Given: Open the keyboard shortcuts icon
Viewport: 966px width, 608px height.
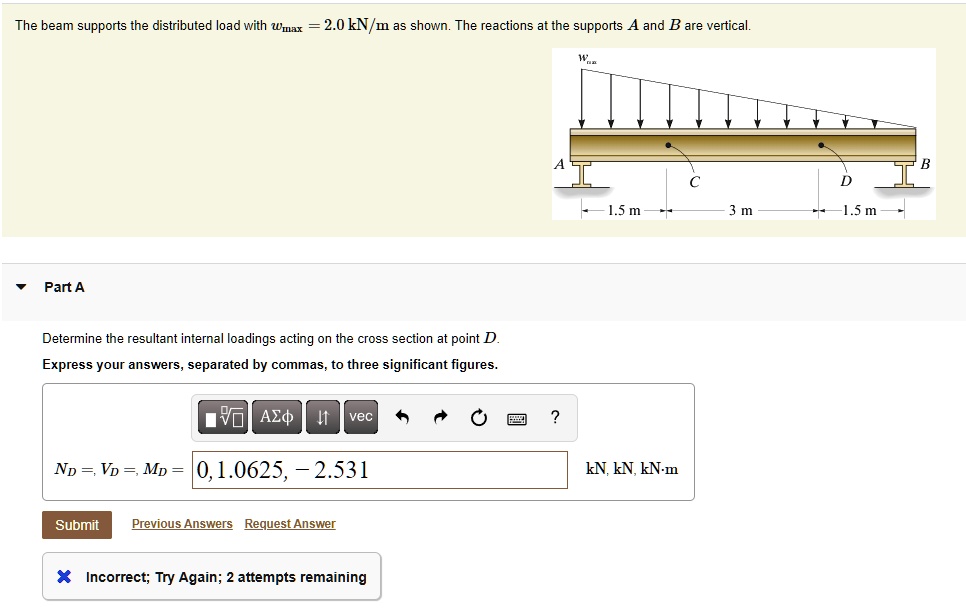Looking at the screenshot, I should click(x=517, y=417).
